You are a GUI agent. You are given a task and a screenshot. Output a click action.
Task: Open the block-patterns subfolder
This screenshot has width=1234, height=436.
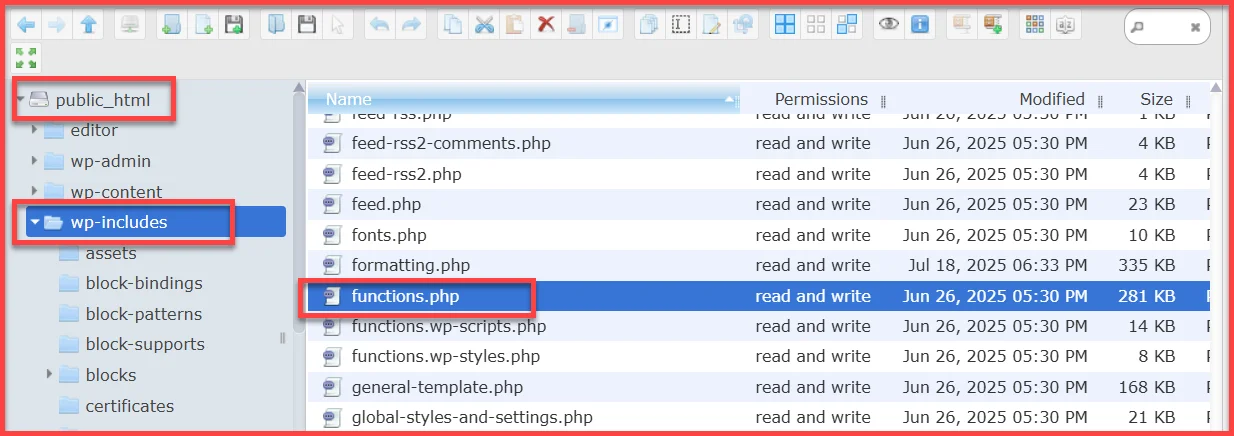click(x=144, y=314)
